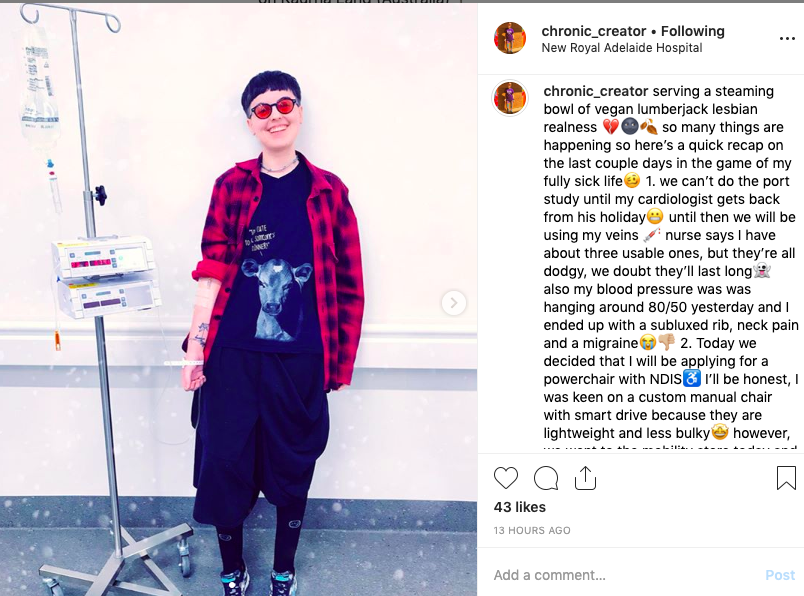Click chronic_creator avatar beside the caption
The width and height of the screenshot is (804, 596).
(510, 97)
